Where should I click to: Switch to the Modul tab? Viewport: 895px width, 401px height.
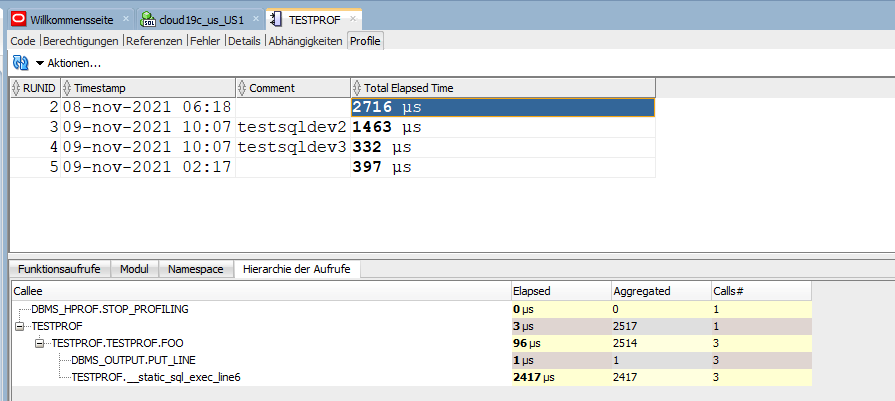134,269
